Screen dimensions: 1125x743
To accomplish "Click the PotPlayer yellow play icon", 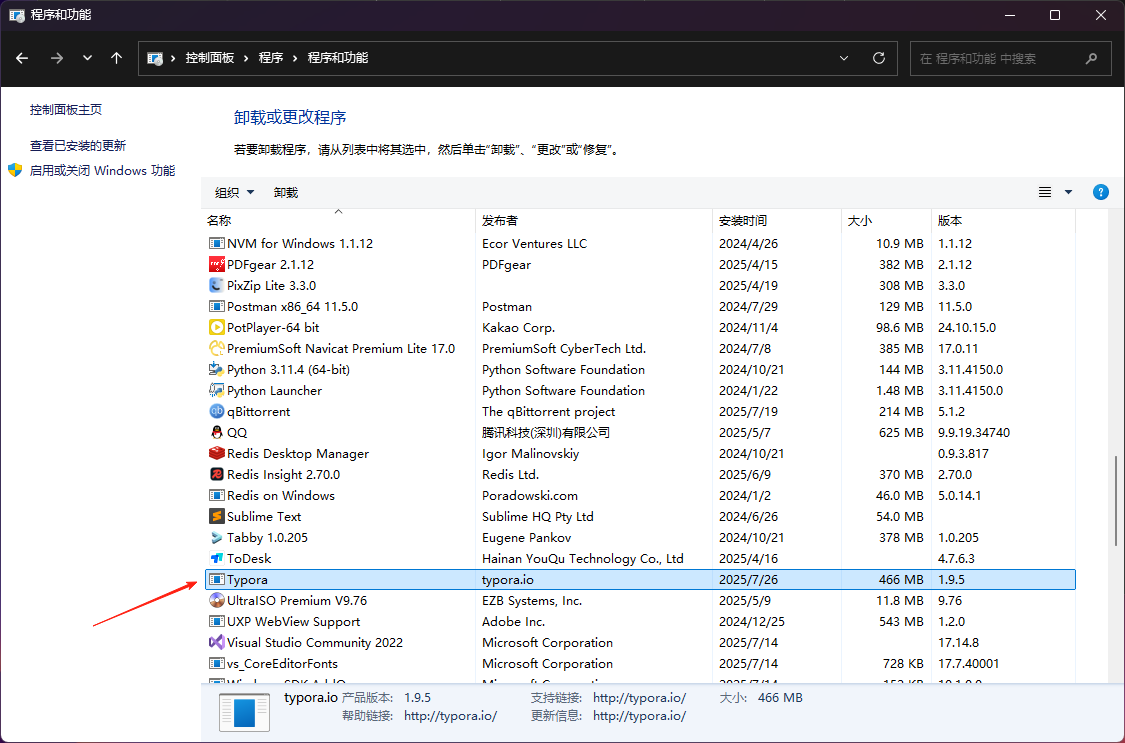I will (216, 327).
